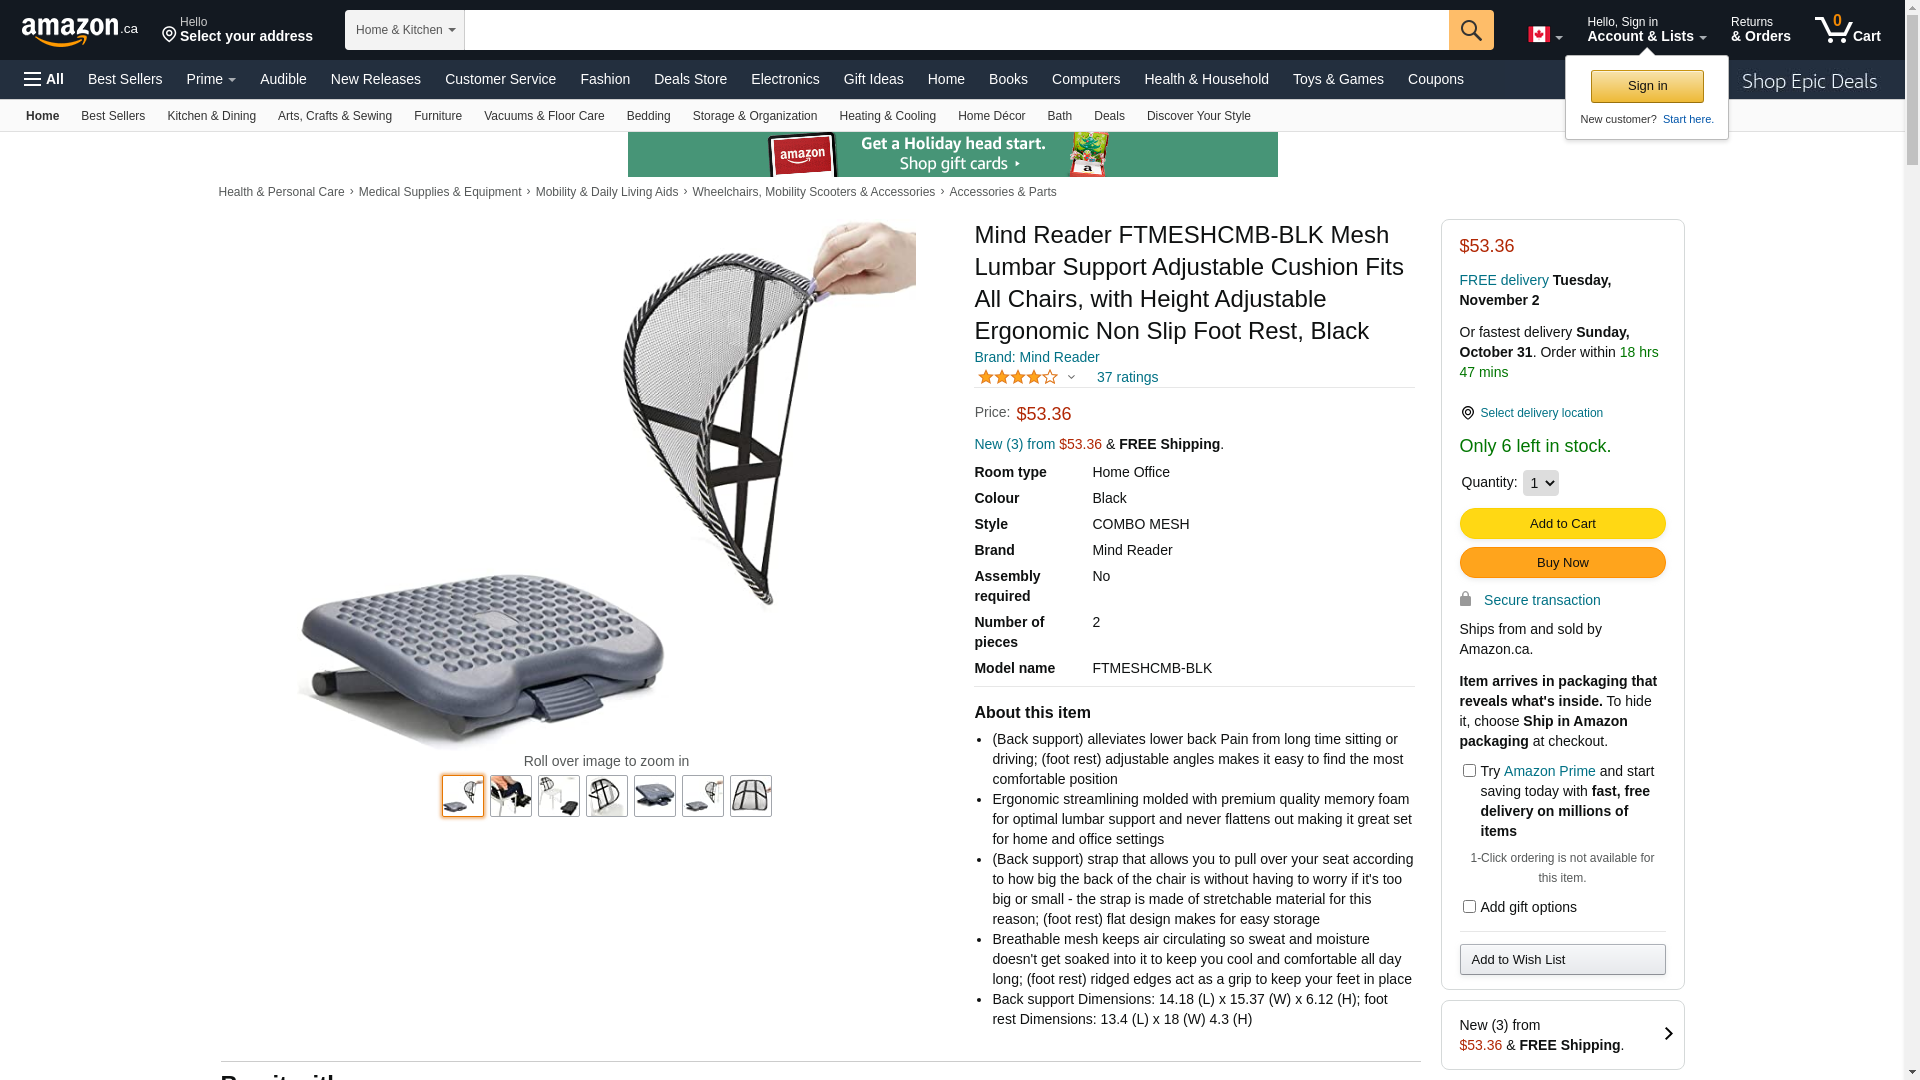Open the cart icon
1920x1080 pixels.
point(1848,29)
